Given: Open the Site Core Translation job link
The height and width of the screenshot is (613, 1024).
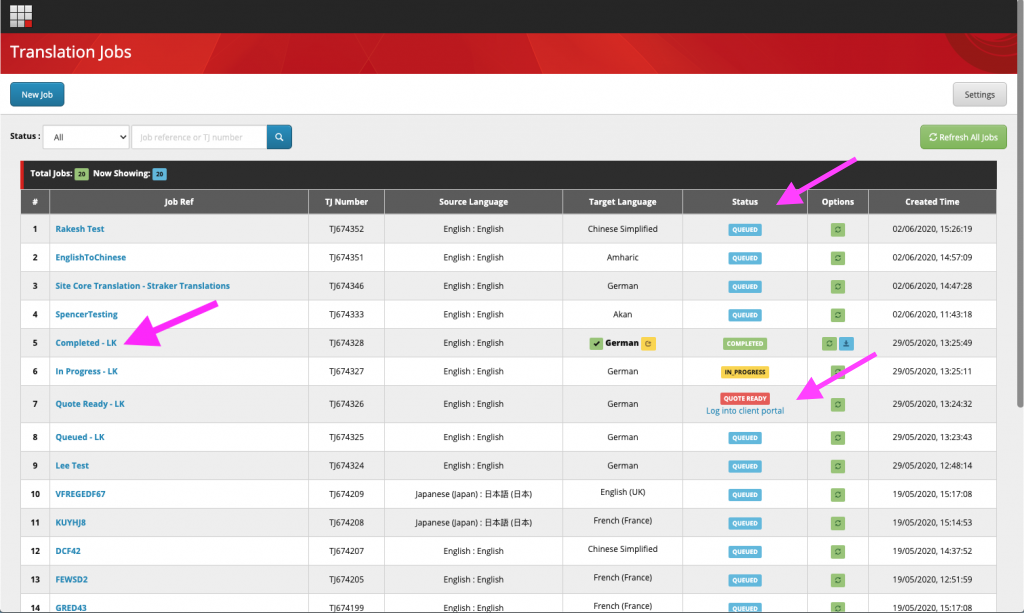Looking at the screenshot, I should pyautogui.click(x=142, y=286).
